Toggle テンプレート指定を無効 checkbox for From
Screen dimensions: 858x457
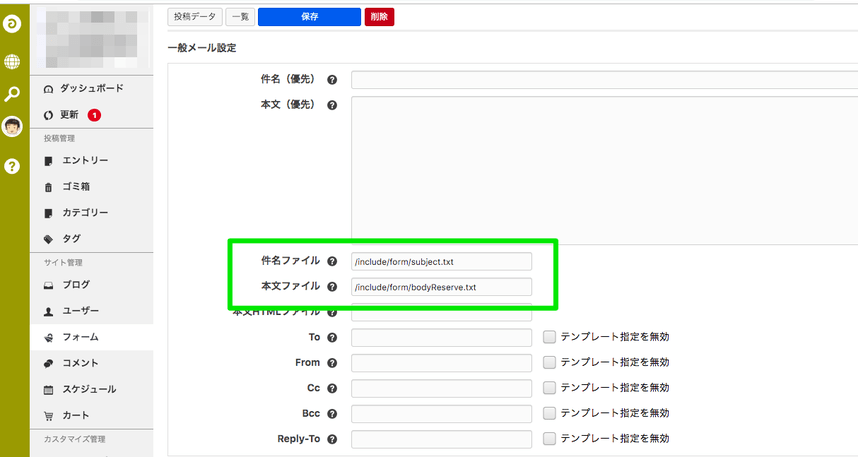tap(549, 362)
